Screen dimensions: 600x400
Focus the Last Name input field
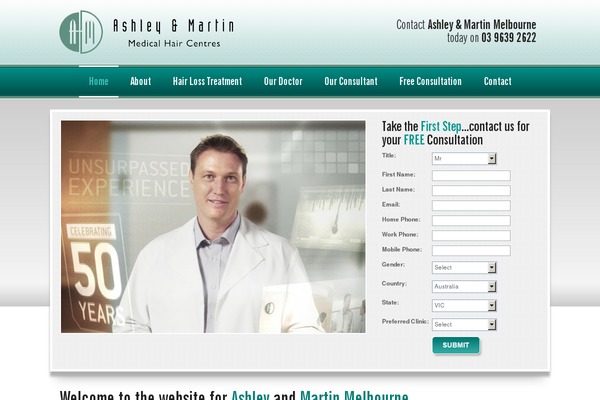point(471,191)
